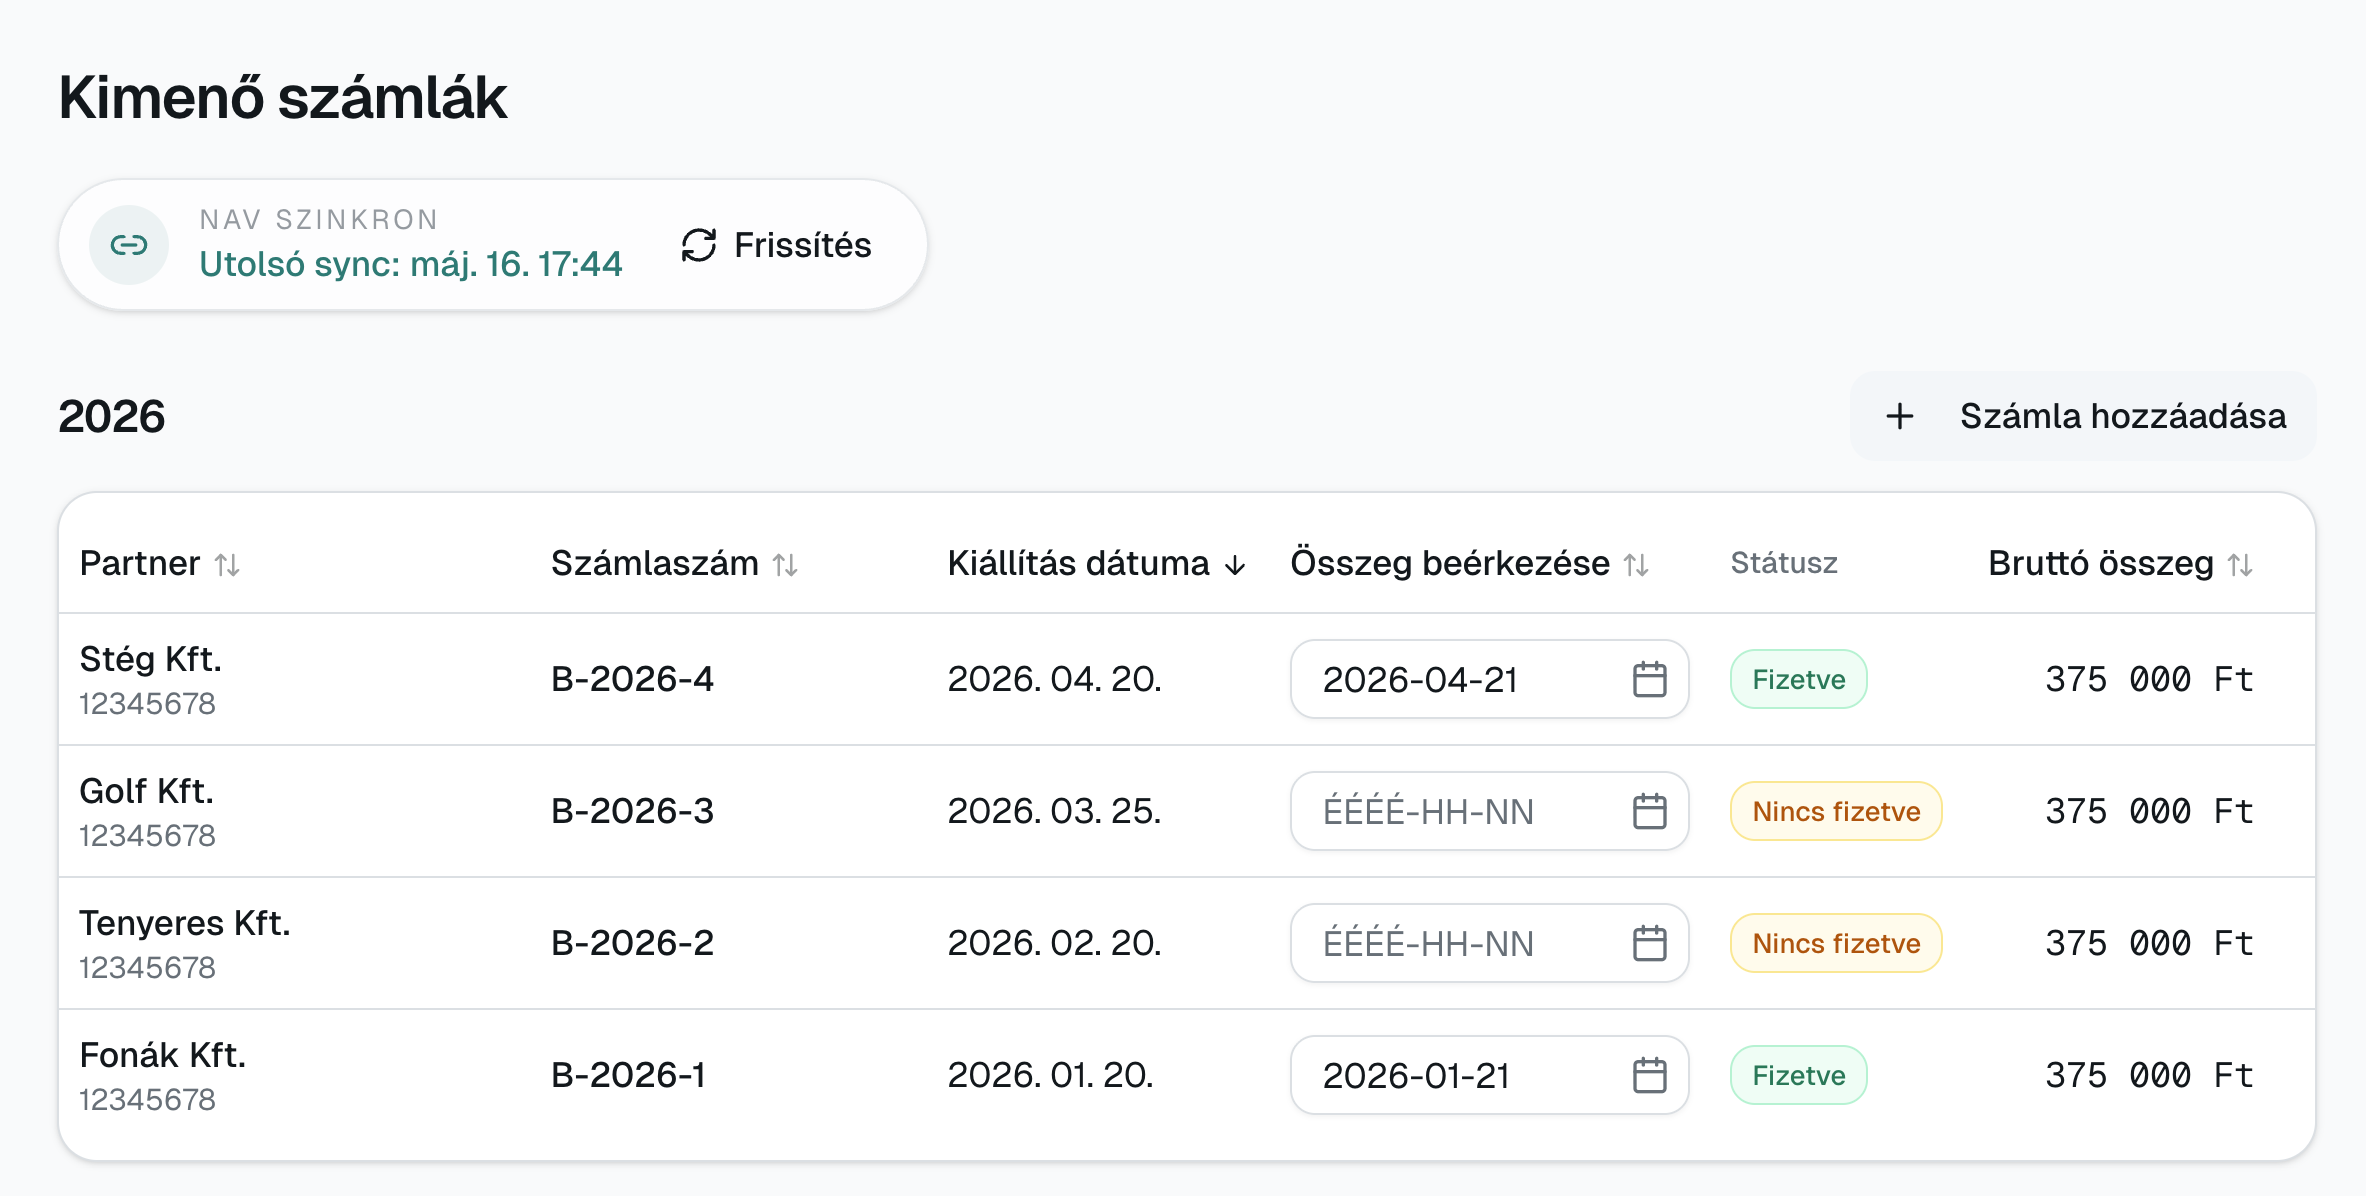This screenshot has height=1196, width=2366.
Task: Click 375 000 Ft amount in Golf Kft. row
Action: click(x=2149, y=811)
